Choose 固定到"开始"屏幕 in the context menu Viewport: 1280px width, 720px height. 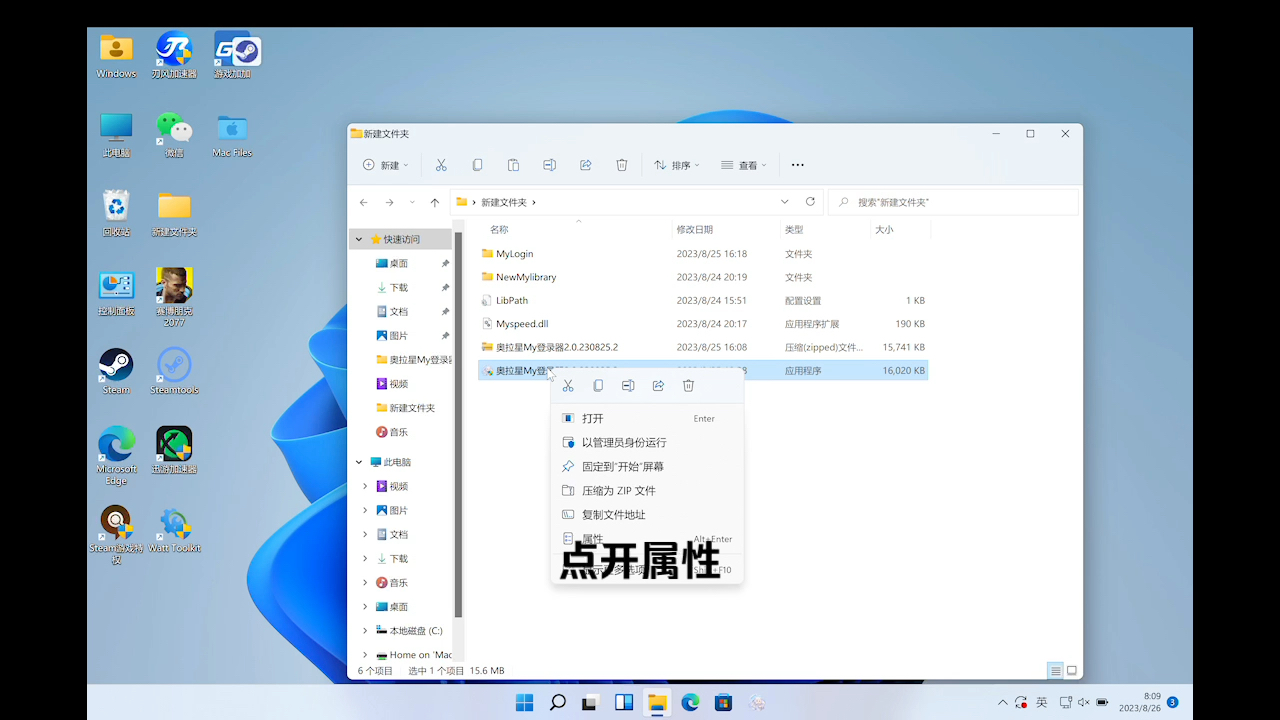[x=647, y=467]
